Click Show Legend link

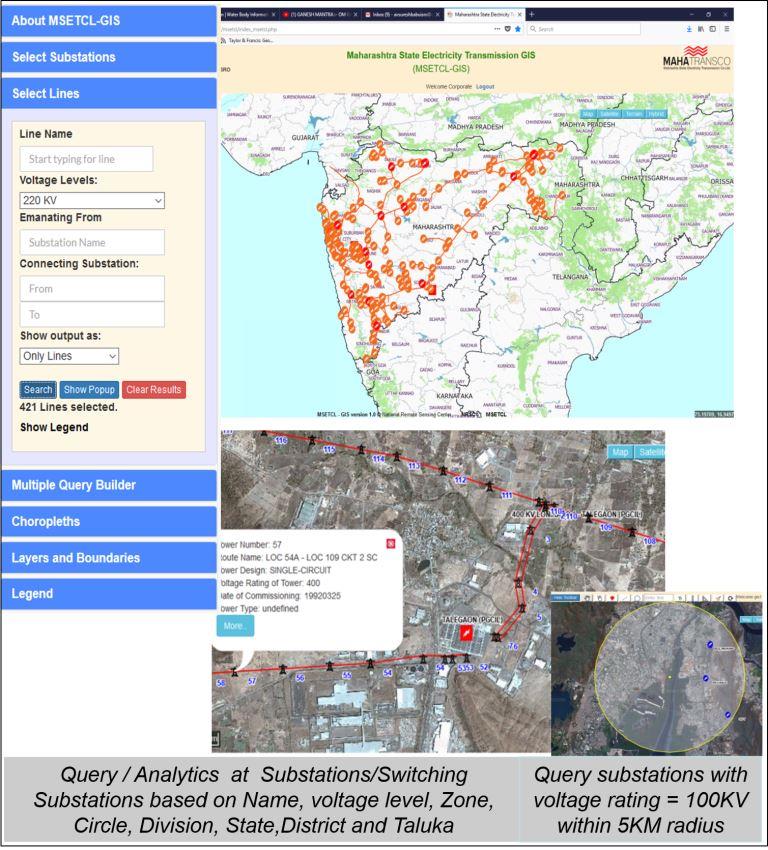pos(54,427)
